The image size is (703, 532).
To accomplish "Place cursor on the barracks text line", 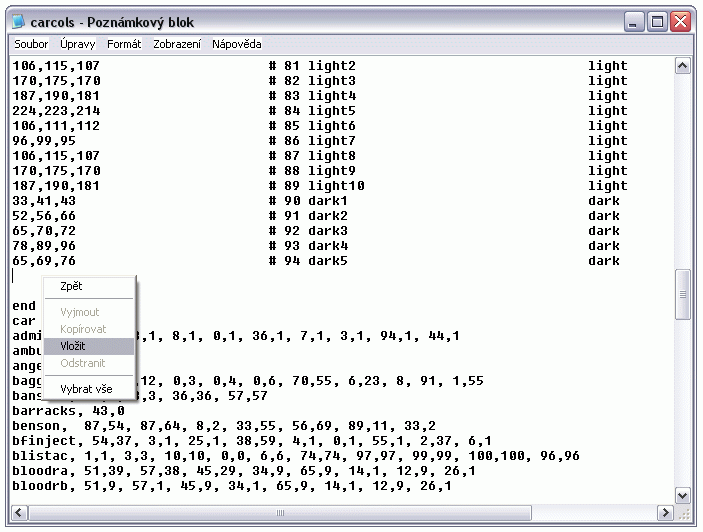I will coord(68,411).
